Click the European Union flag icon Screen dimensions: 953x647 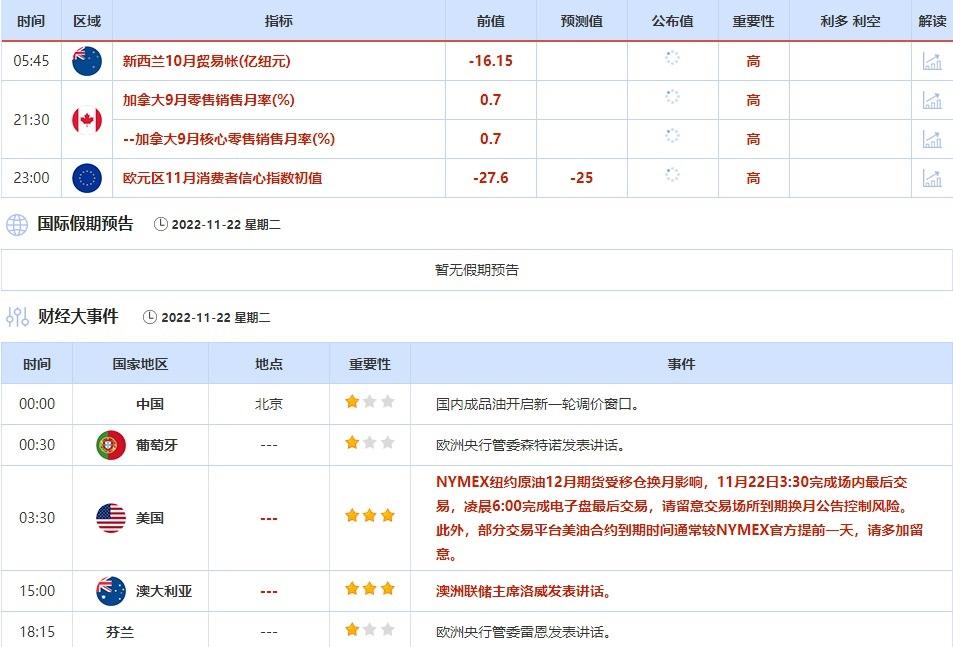(x=87, y=178)
